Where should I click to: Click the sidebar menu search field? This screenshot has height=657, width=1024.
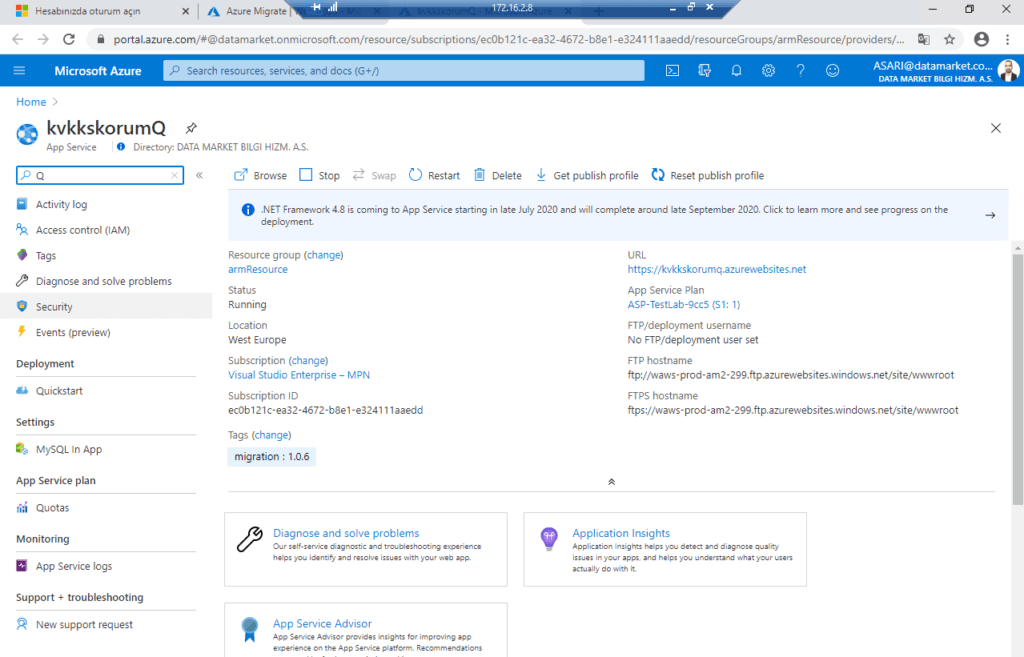(100, 175)
